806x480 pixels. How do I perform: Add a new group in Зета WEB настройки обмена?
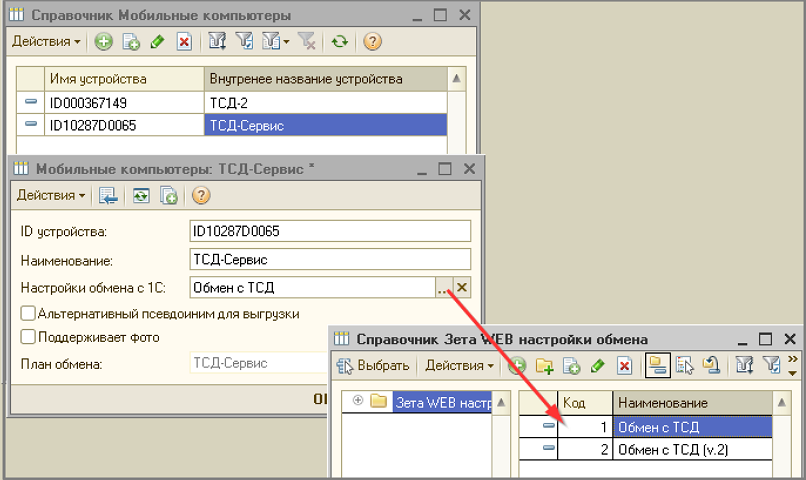pyautogui.click(x=544, y=366)
